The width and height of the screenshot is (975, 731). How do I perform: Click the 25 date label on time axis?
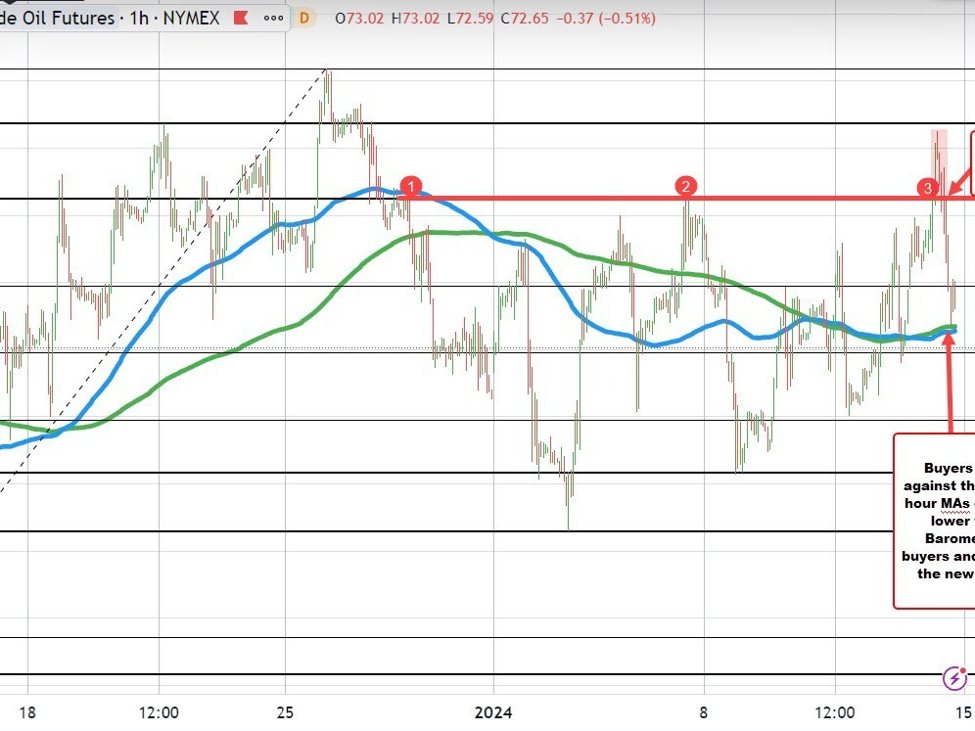pos(285,713)
